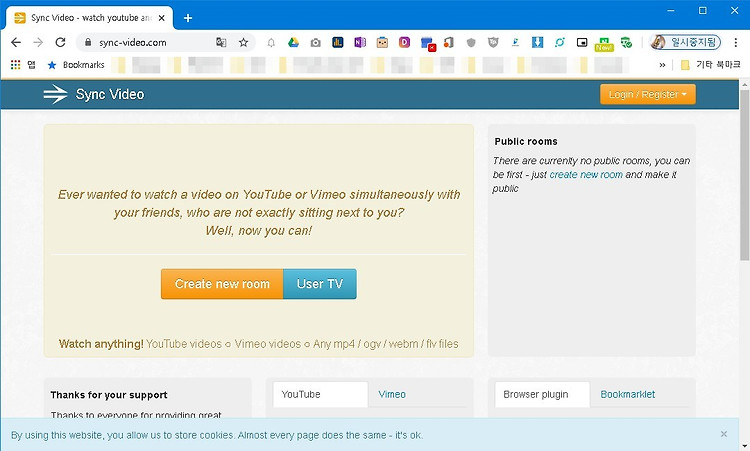Click the blue window with red X extension
Image resolution: width=750 pixels, height=451 pixels.
[x=428, y=44]
